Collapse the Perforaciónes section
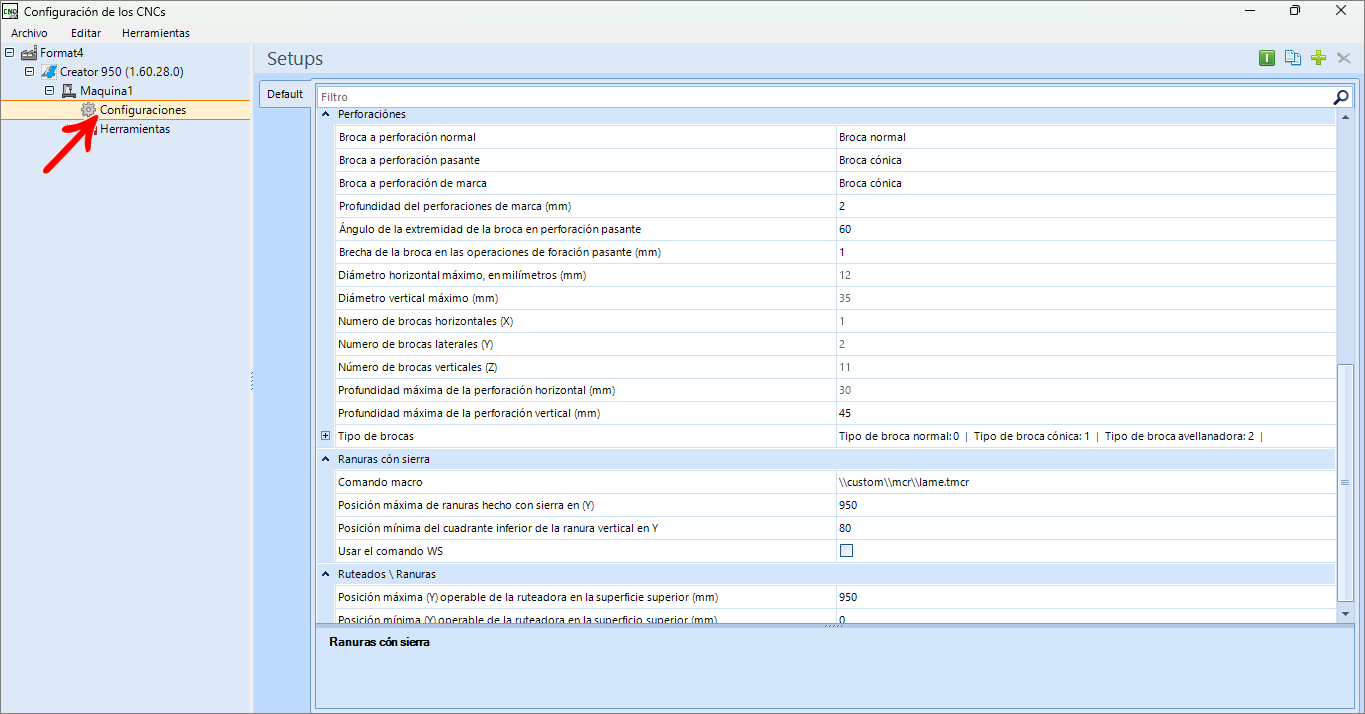The width and height of the screenshot is (1365, 714). pyautogui.click(x=325, y=115)
